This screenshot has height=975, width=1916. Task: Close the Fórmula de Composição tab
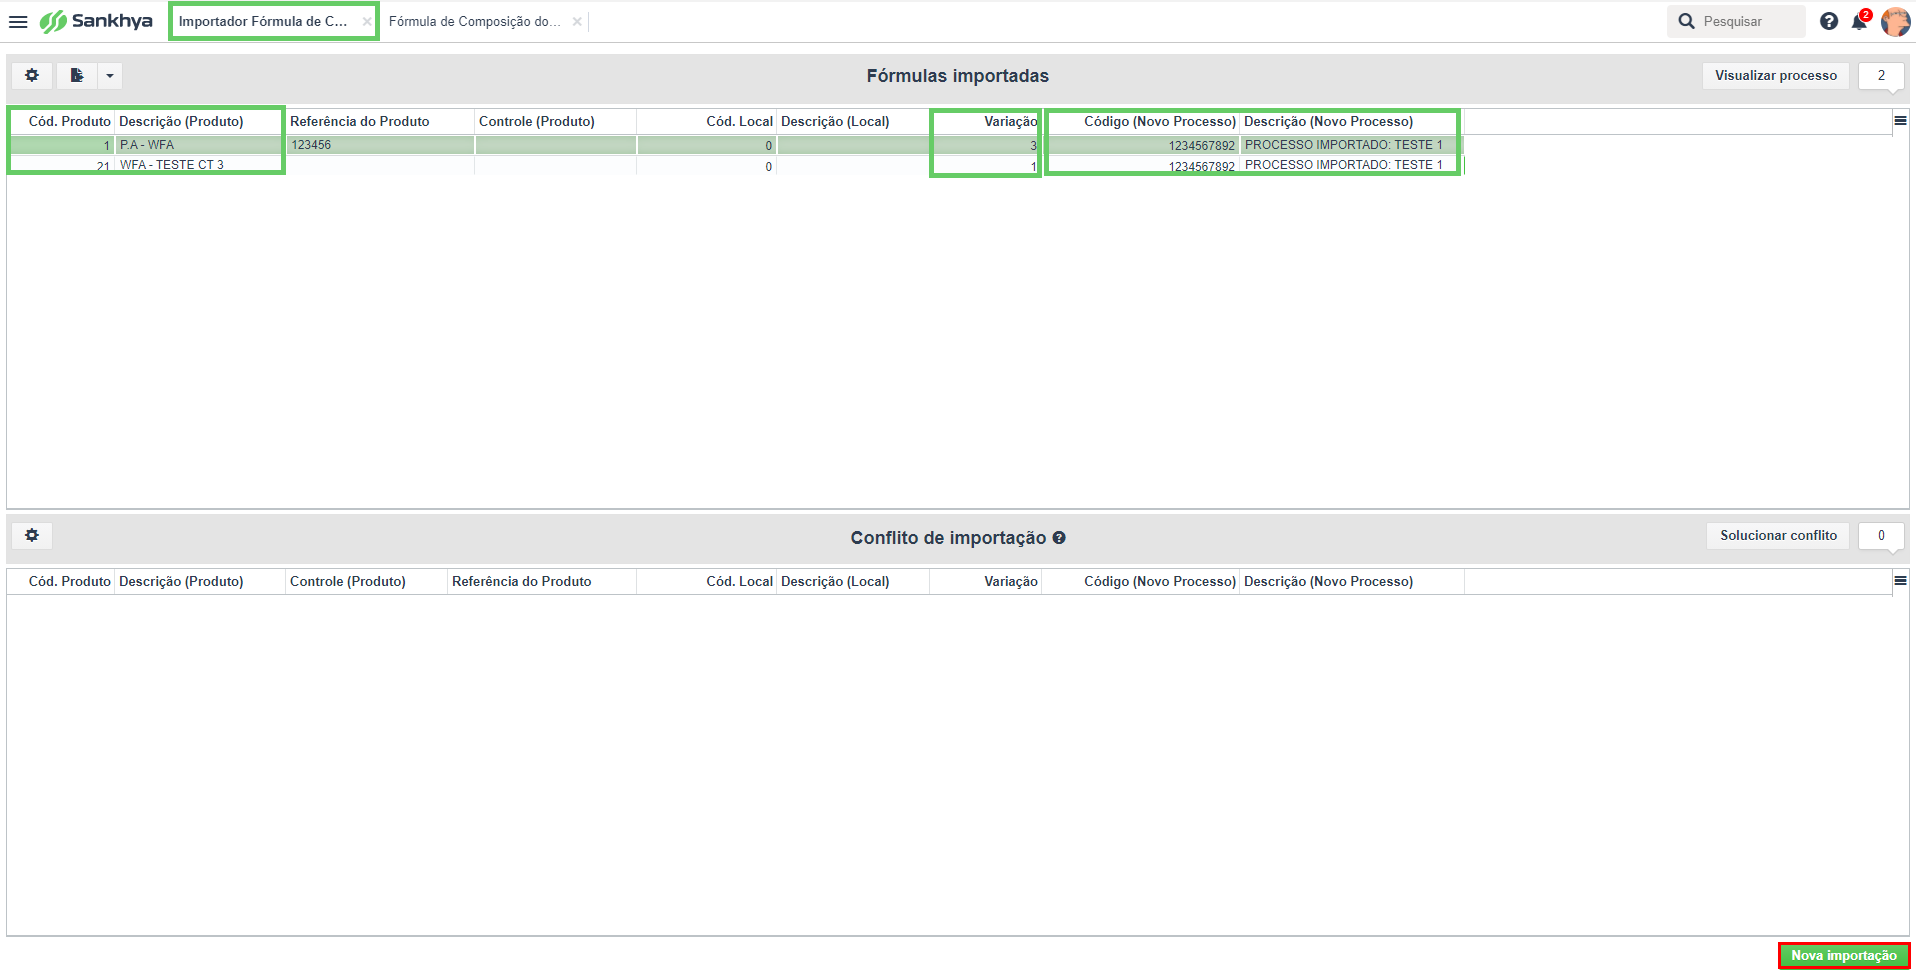pos(577,21)
